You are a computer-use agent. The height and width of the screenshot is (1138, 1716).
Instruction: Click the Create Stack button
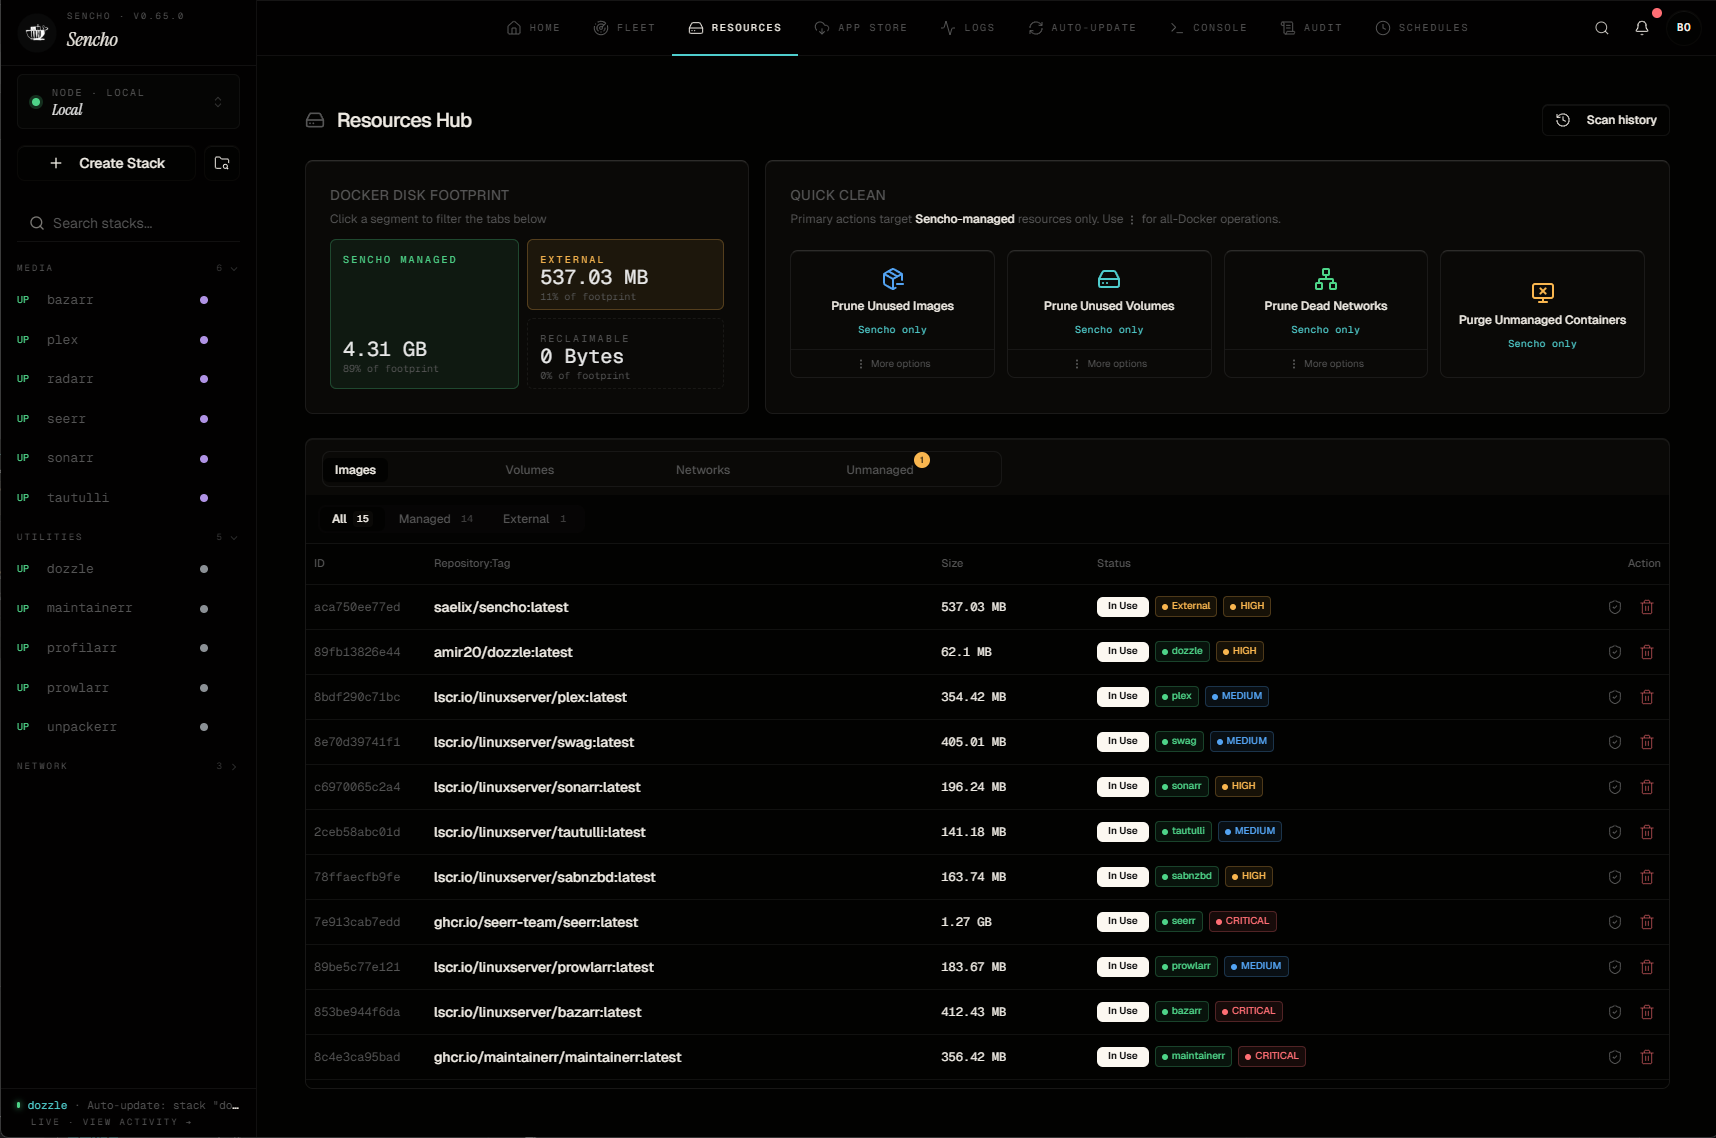coord(107,163)
